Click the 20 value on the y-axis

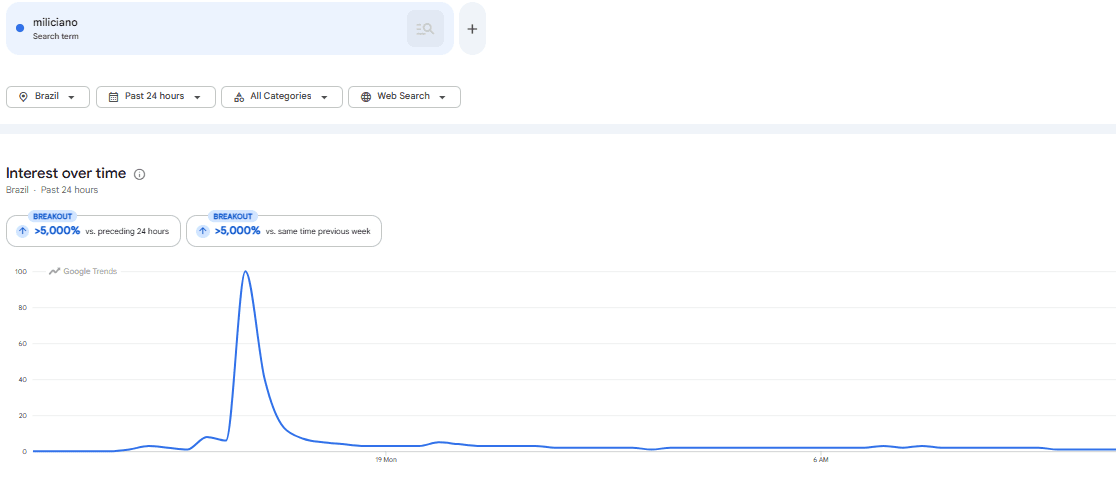[x=23, y=415]
